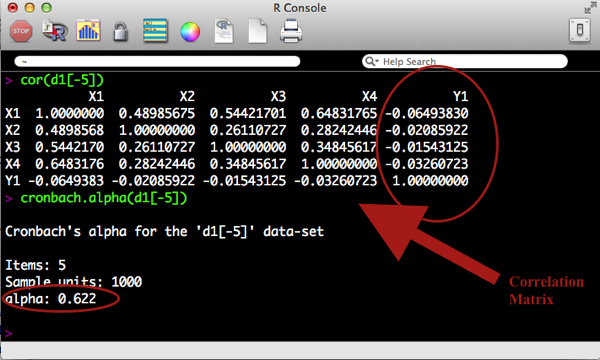Click the "Cronbach's alpha for the" output line
The width and height of the screenshot is (600, 360).
tap(165, 231)
